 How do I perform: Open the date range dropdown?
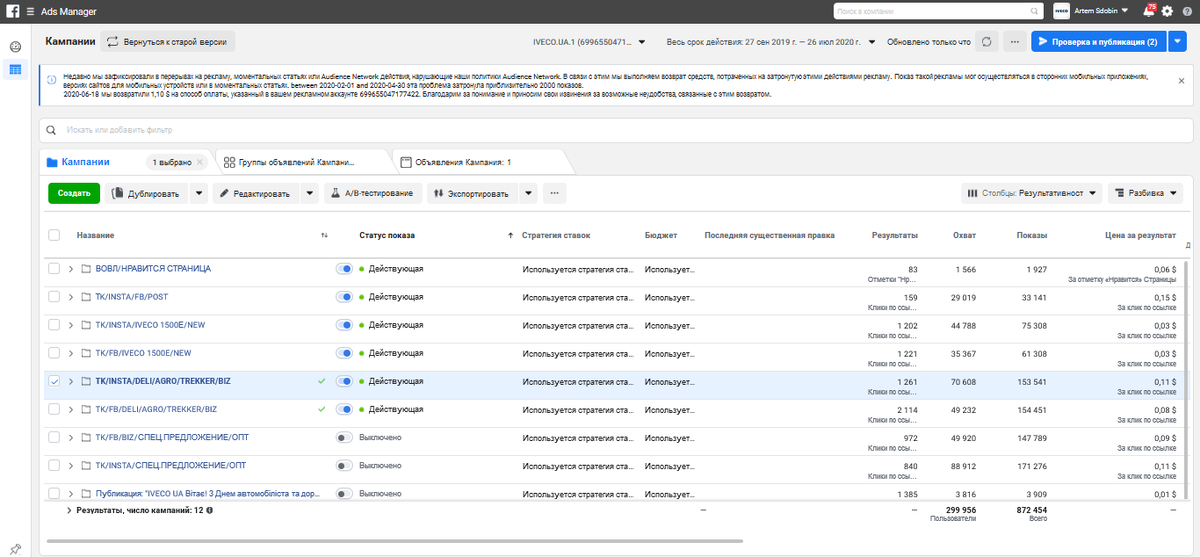tap(771, 42)
